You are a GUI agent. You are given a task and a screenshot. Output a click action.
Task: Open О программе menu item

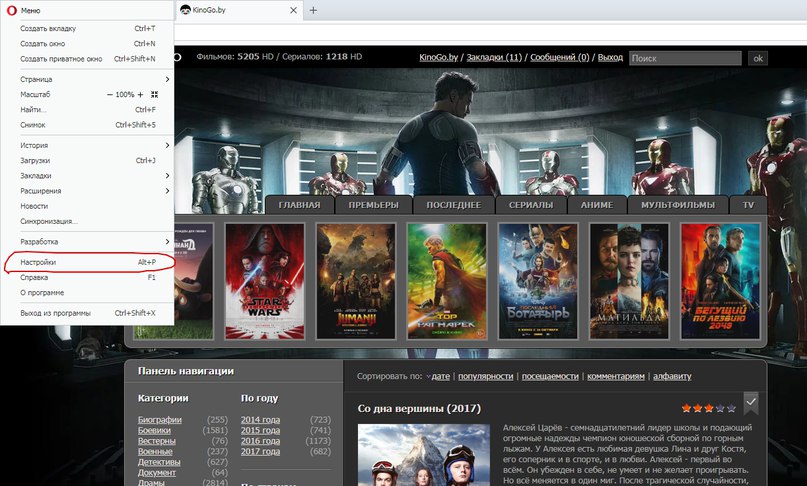coord(87,293)
